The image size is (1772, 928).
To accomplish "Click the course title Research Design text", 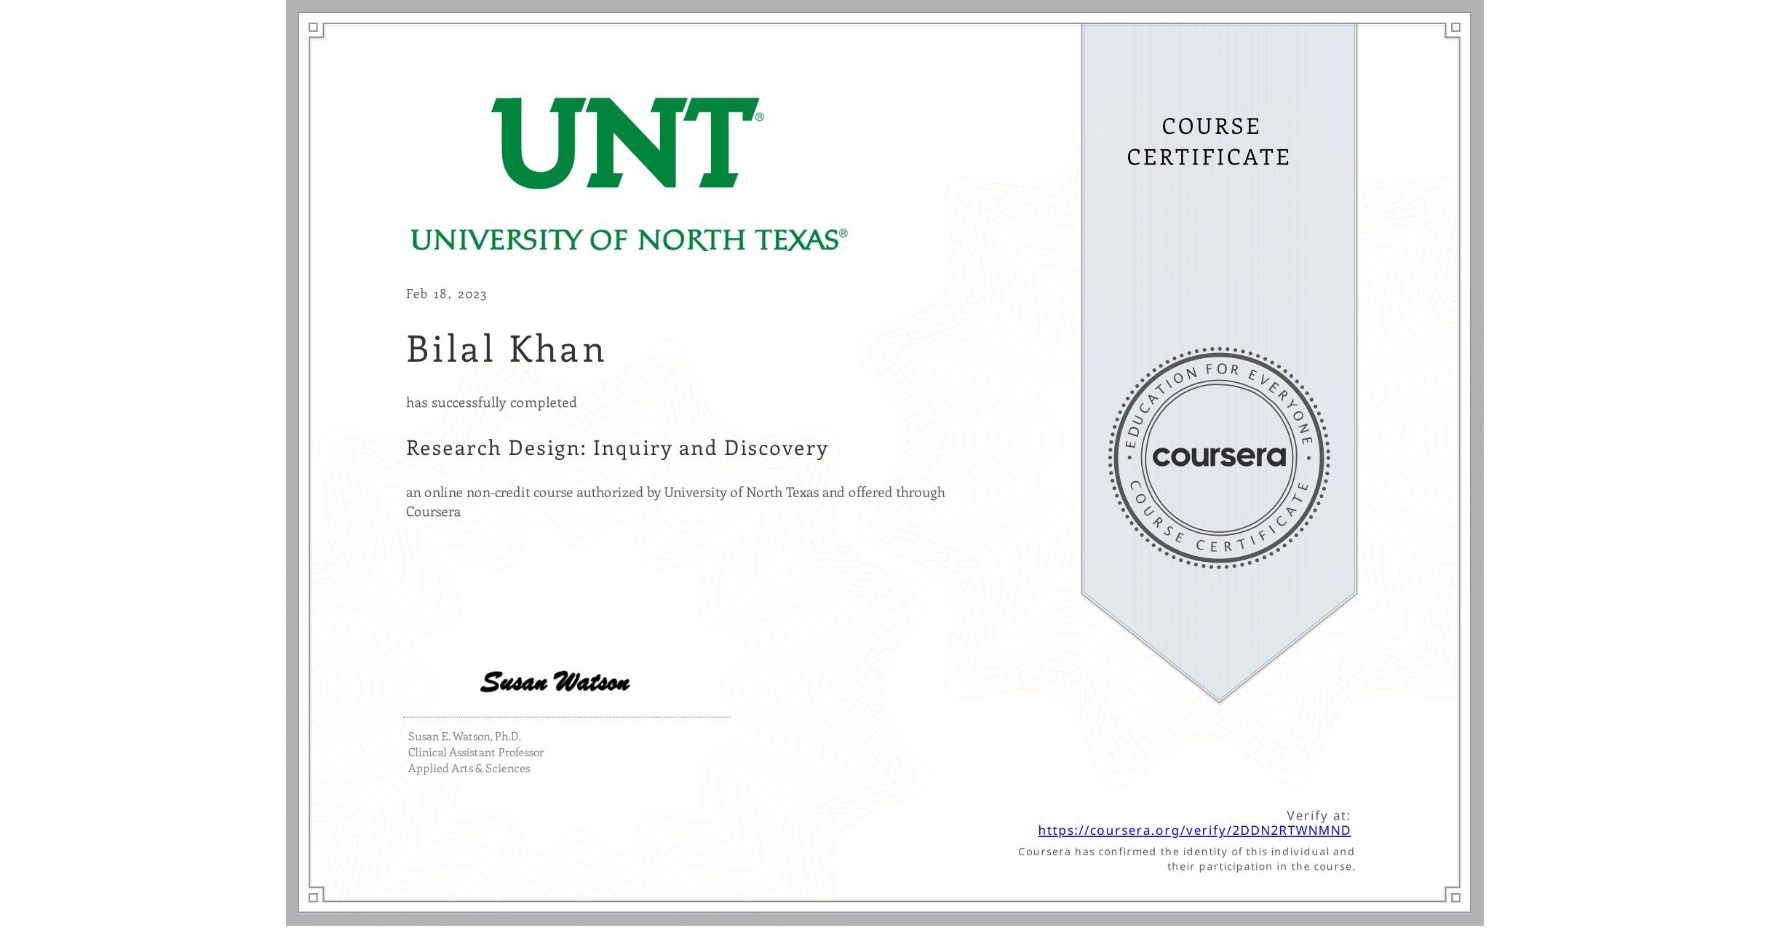I will 616,448.
